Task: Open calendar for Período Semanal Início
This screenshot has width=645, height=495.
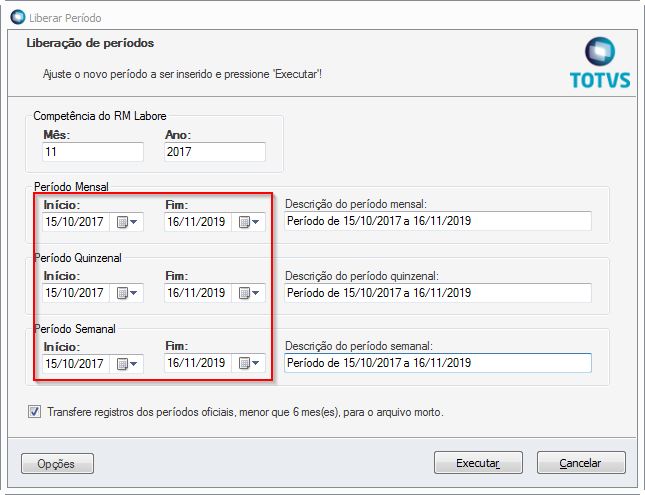Action: 127,364
